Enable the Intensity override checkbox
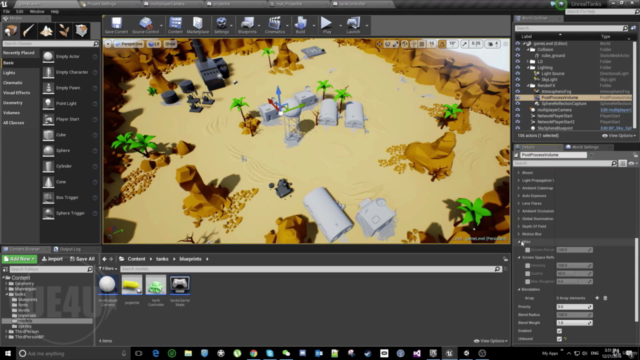This screenshot has height=360, width=640. coord(527,266)
